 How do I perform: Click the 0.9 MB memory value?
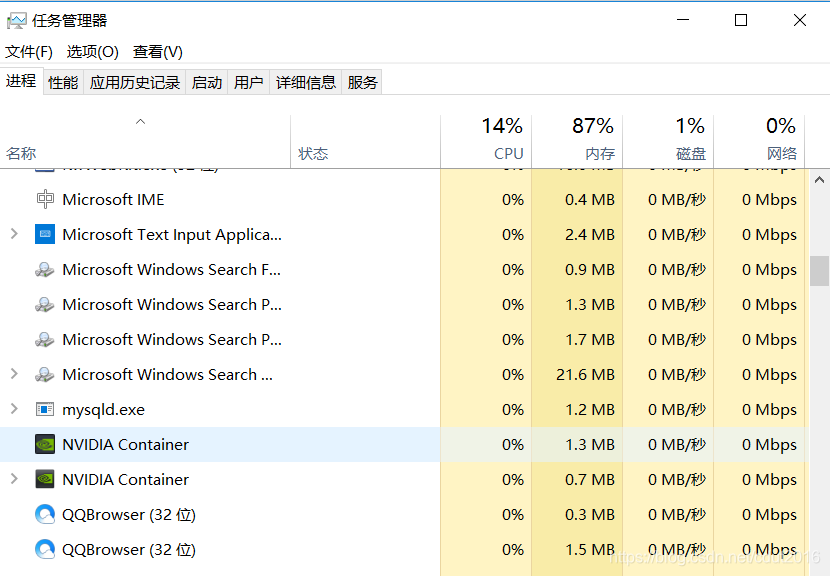(590, 269)
